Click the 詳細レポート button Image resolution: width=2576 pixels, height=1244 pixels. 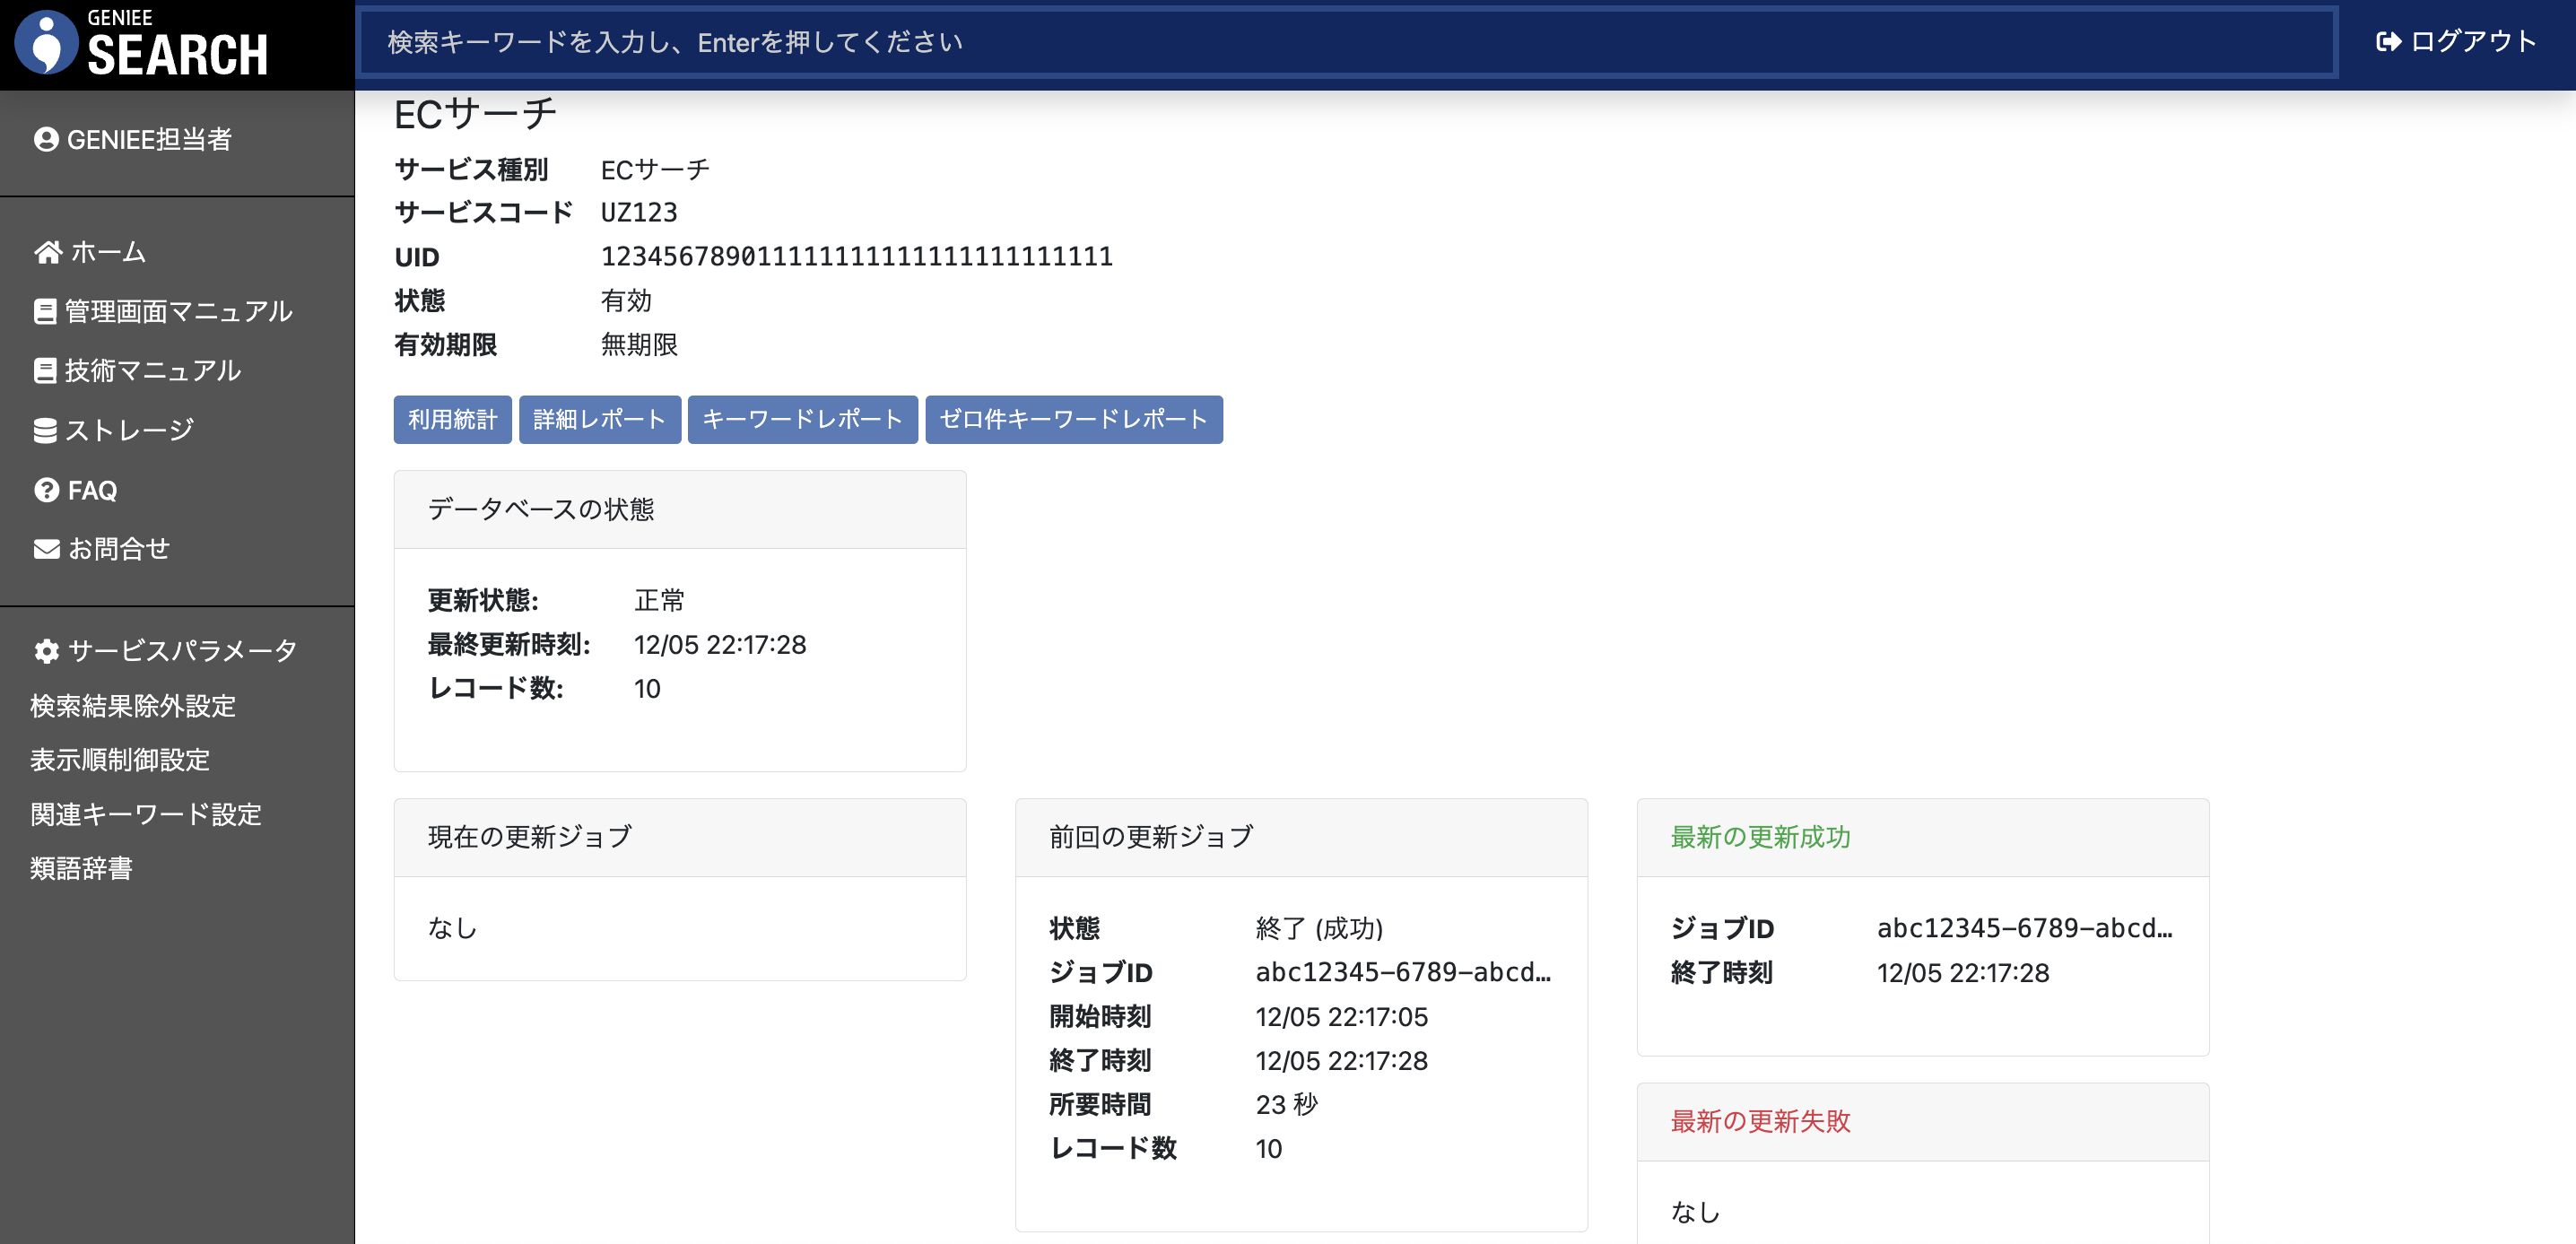(x=600, y=420)
